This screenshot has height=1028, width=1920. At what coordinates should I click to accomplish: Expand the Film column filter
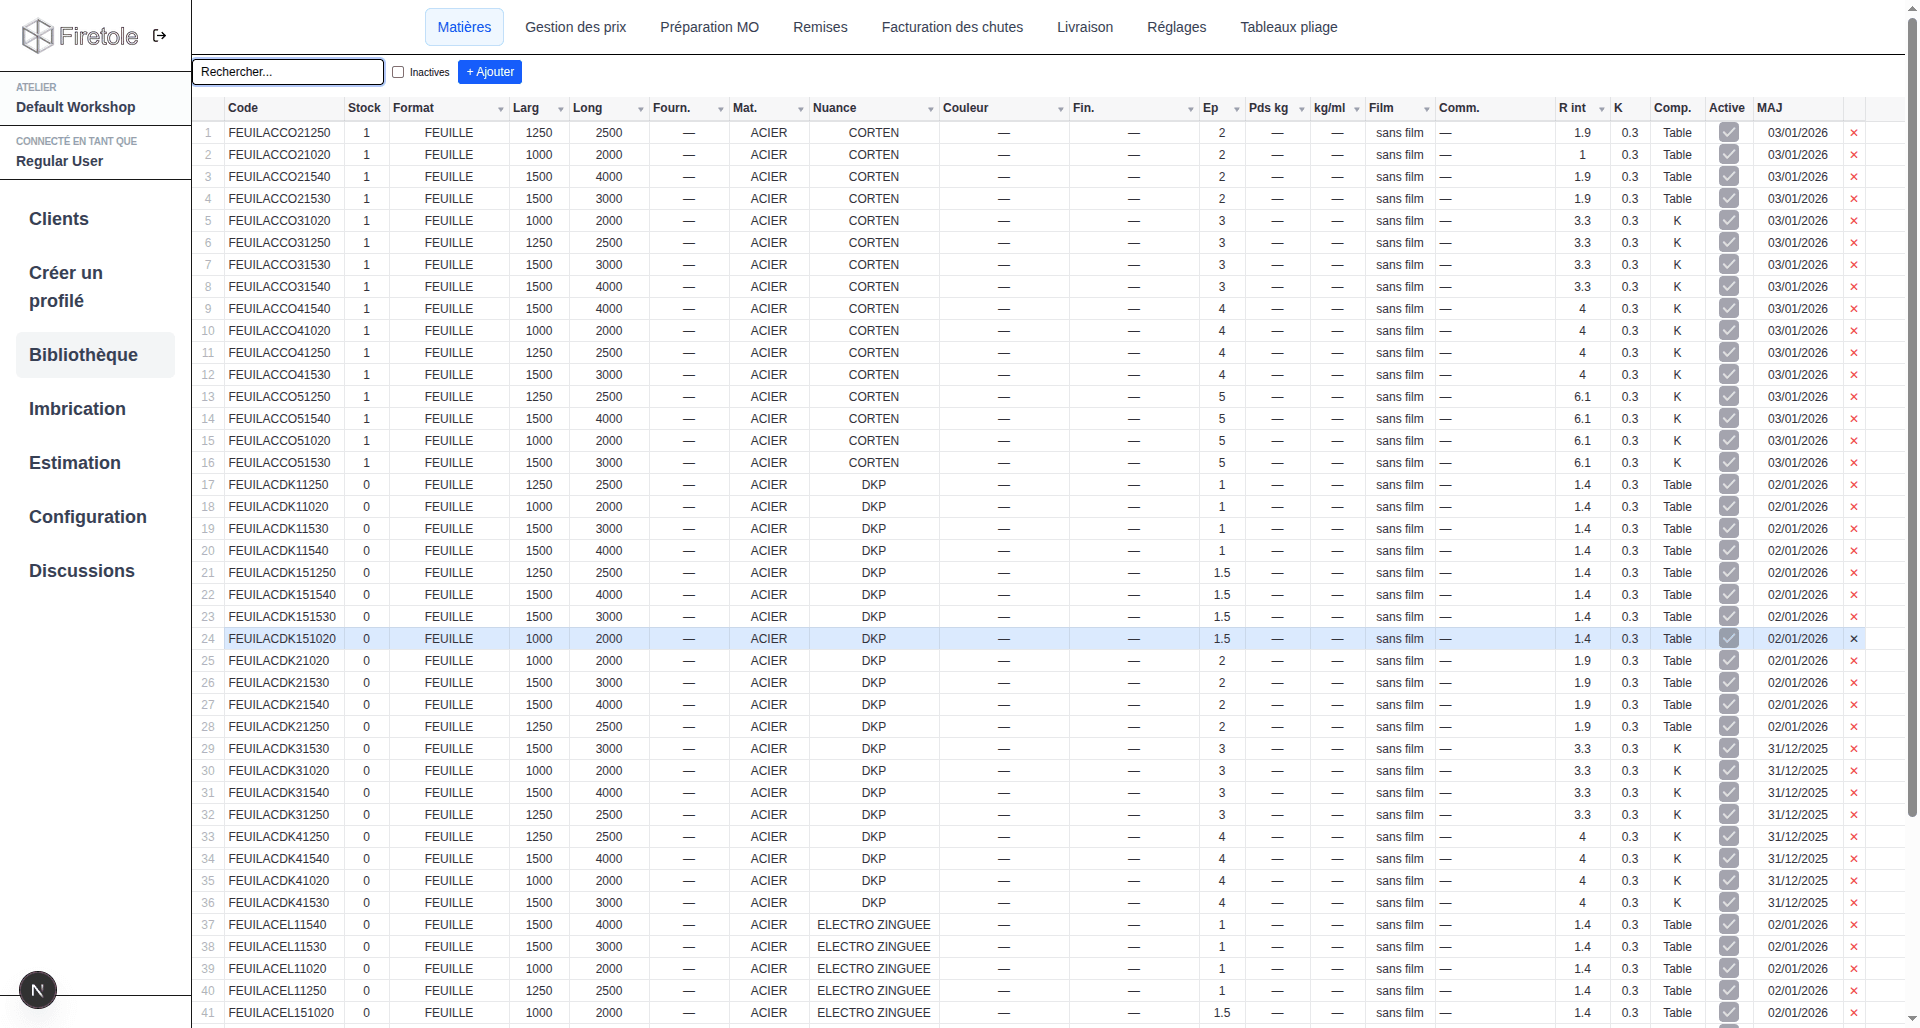click(1427, 109)
